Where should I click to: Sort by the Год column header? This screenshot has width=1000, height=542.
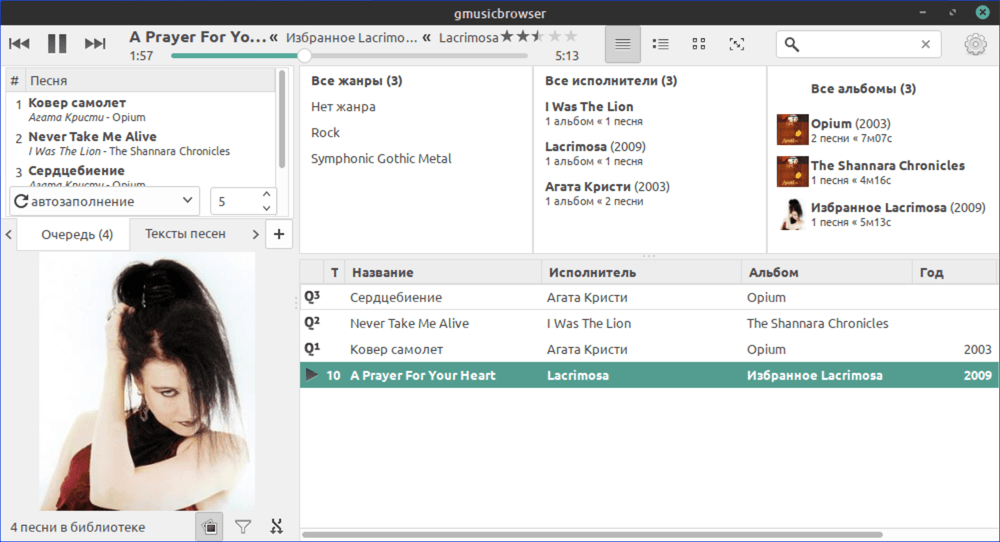954,272
